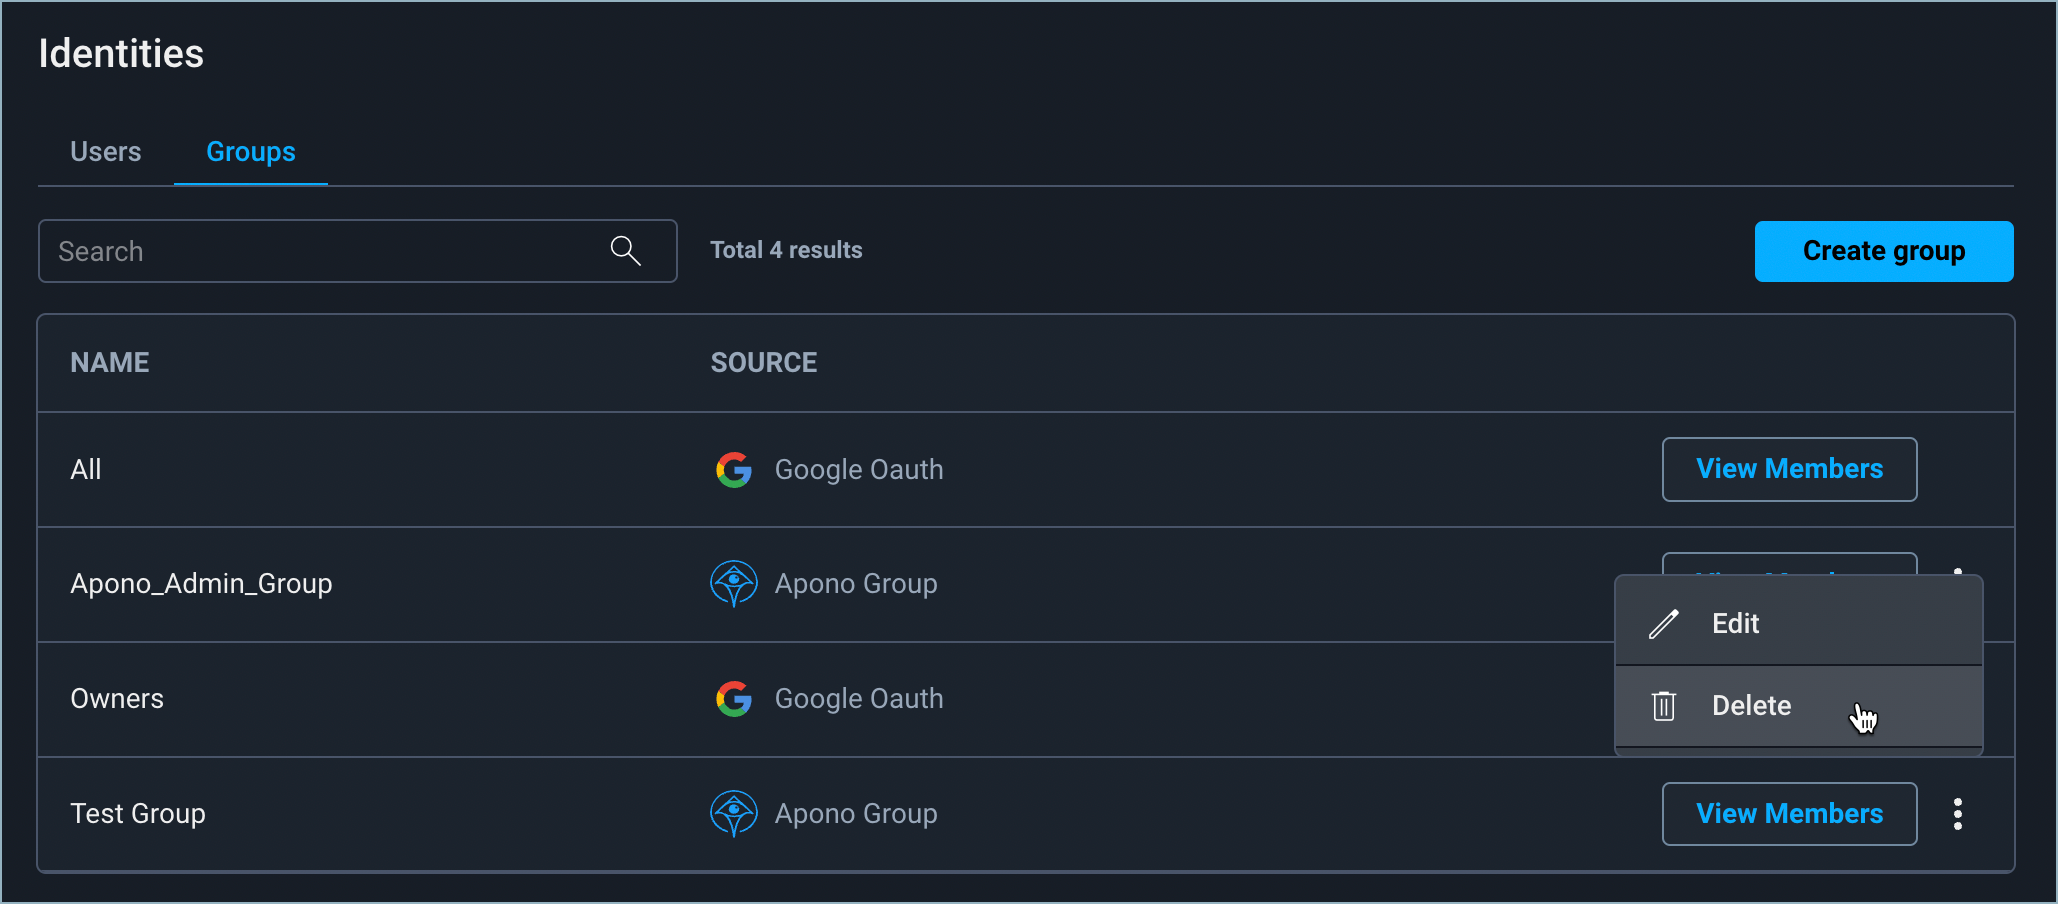Screen dimensions: 2058x904
Task: View Members of the All group
Action: point(1788,469)
